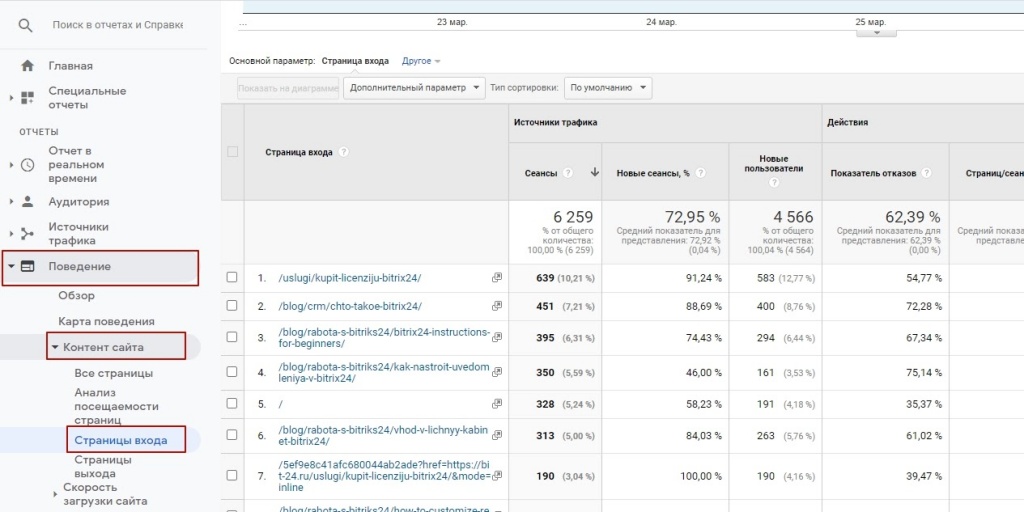Open /uslugi/kupit-licenziju-bitrix24/ in new window icon
This screenshot has height=512, width=1024.
click(497, 278)
